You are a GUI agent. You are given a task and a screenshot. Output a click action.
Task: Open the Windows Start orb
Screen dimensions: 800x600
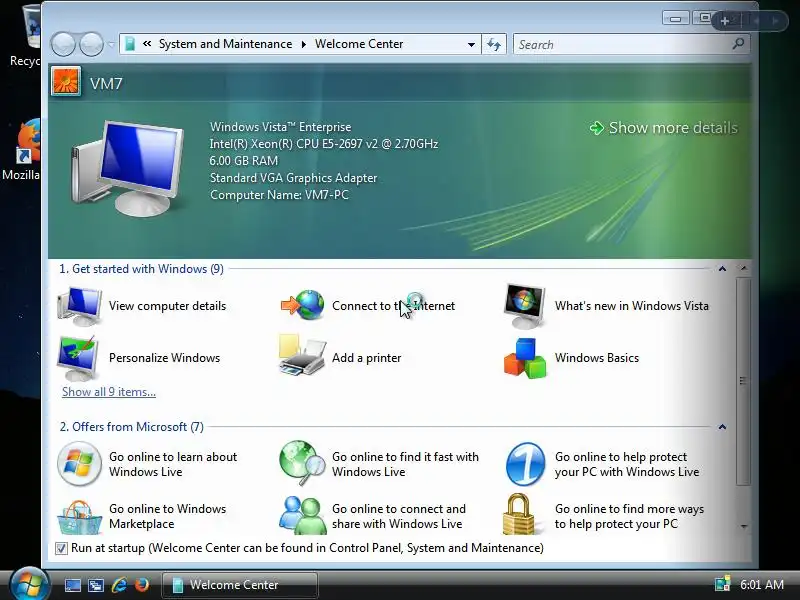click(x=29, y=585)
